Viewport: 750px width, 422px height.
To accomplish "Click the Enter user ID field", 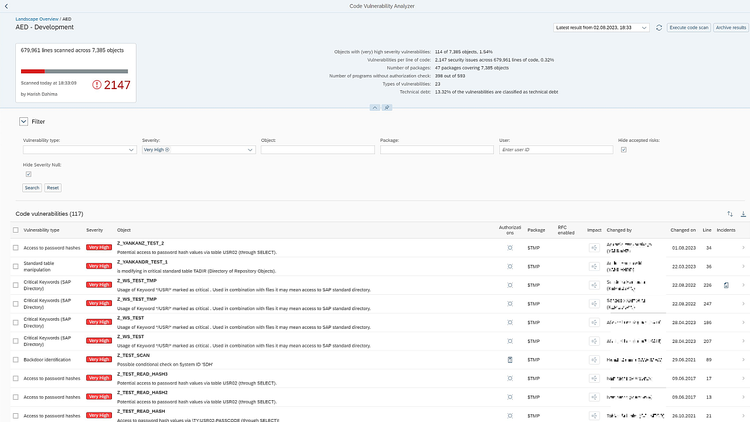I will [x=556, y=150].
